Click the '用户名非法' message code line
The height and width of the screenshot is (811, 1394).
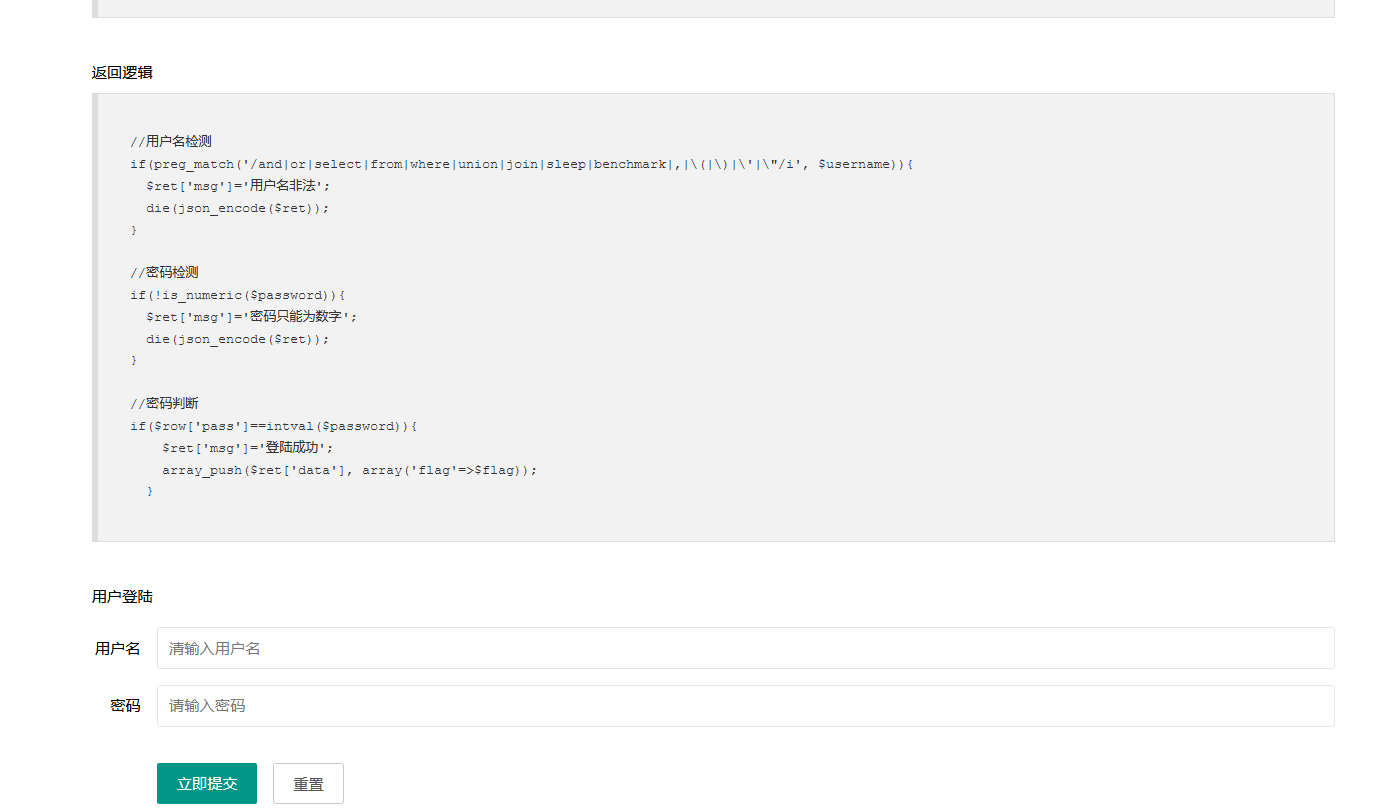click(x=238, y=186)
